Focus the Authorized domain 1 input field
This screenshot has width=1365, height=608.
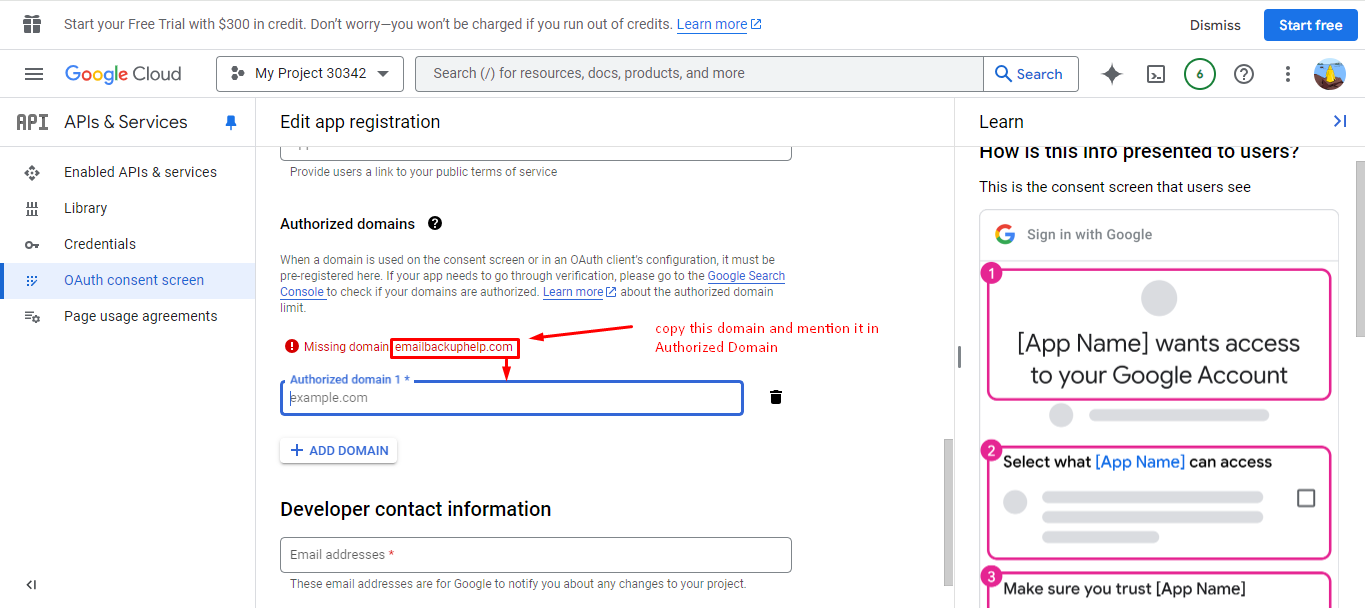pos(511,398)
